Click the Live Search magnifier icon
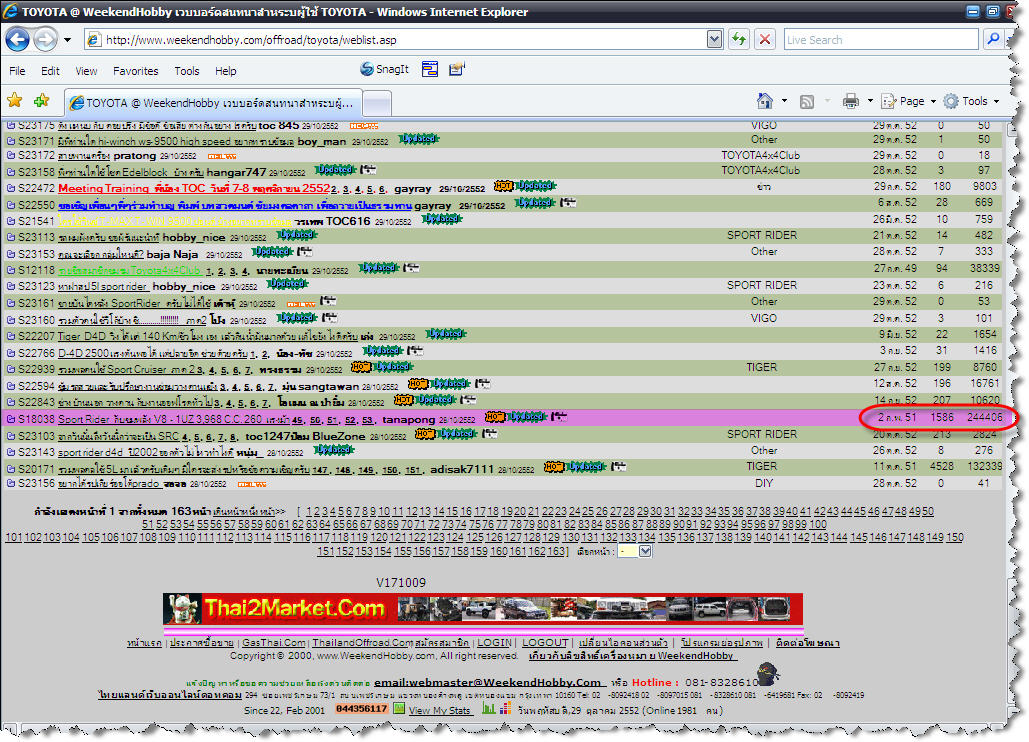The image size is (1029, 742). [993, 39]
